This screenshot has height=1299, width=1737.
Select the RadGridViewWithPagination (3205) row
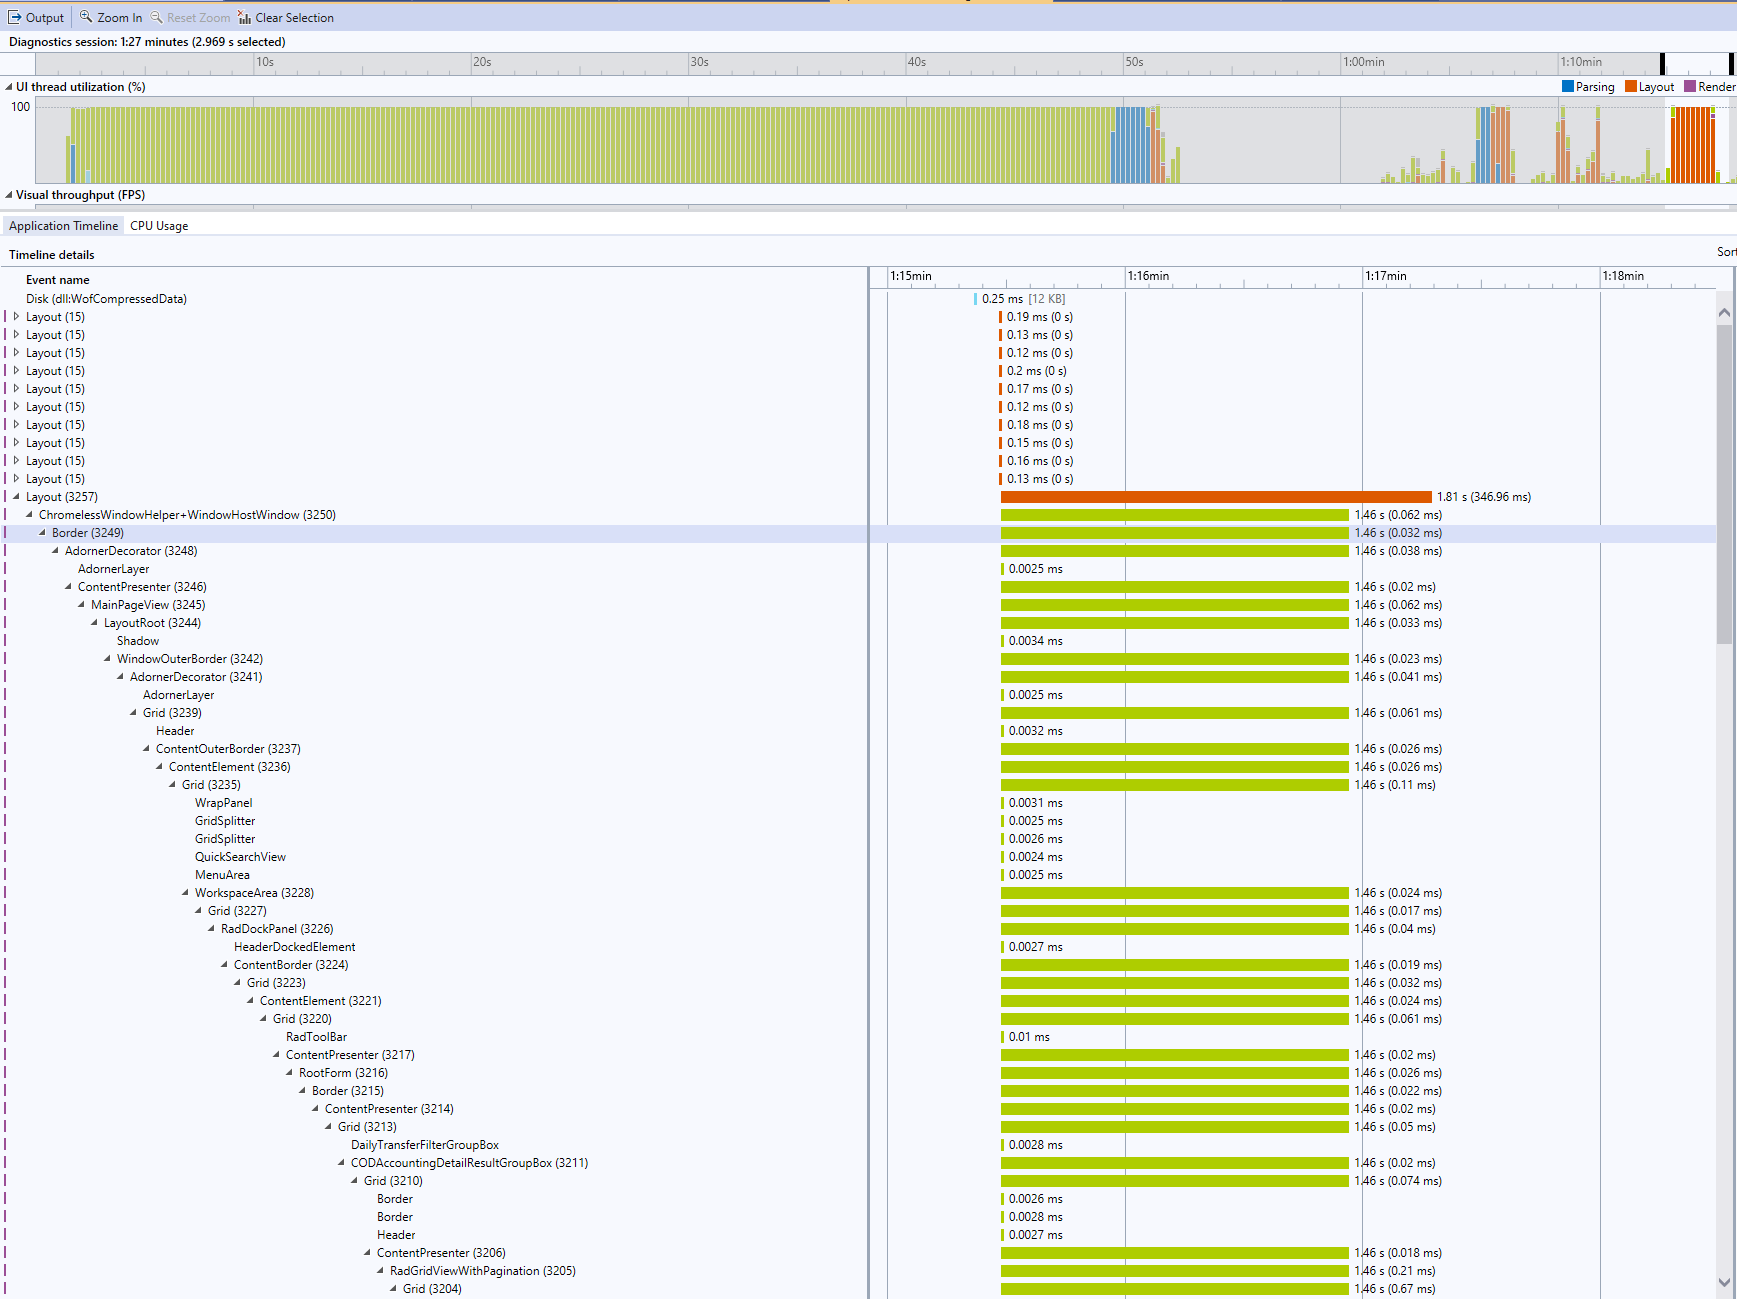click(x=482, y=1271)
